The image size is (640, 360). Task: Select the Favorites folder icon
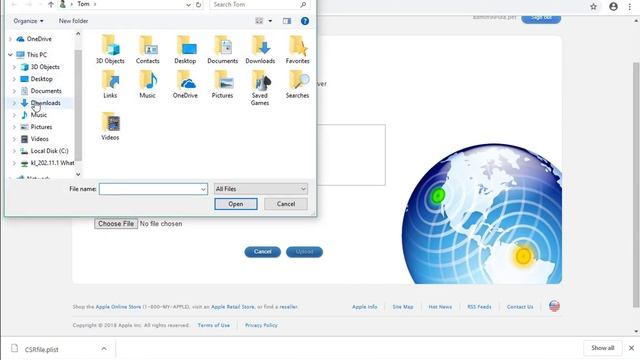click(298, 49)
